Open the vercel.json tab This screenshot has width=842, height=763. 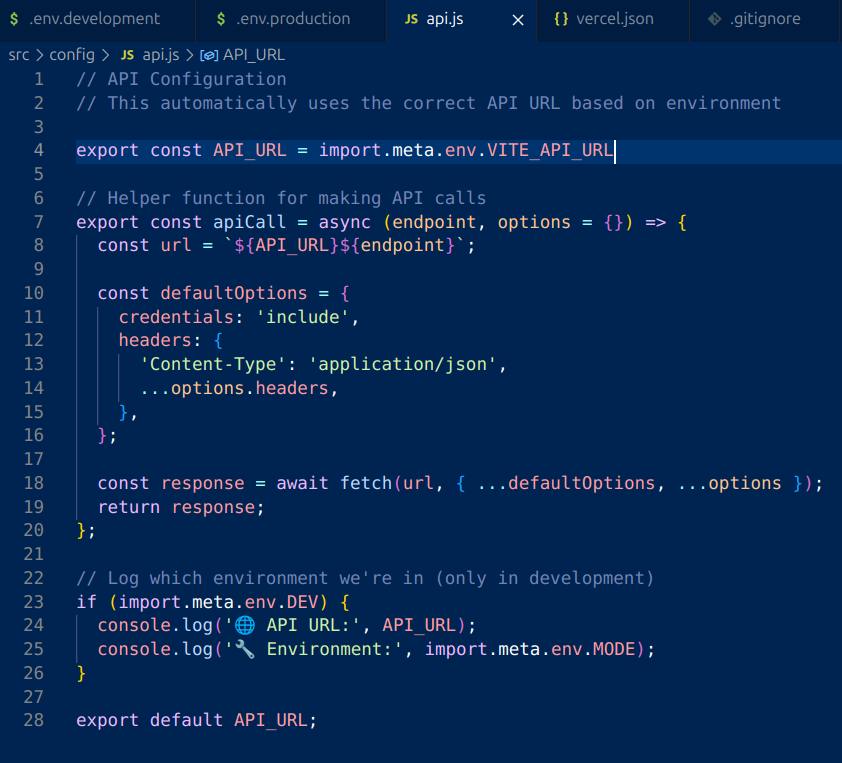[613, 19]
